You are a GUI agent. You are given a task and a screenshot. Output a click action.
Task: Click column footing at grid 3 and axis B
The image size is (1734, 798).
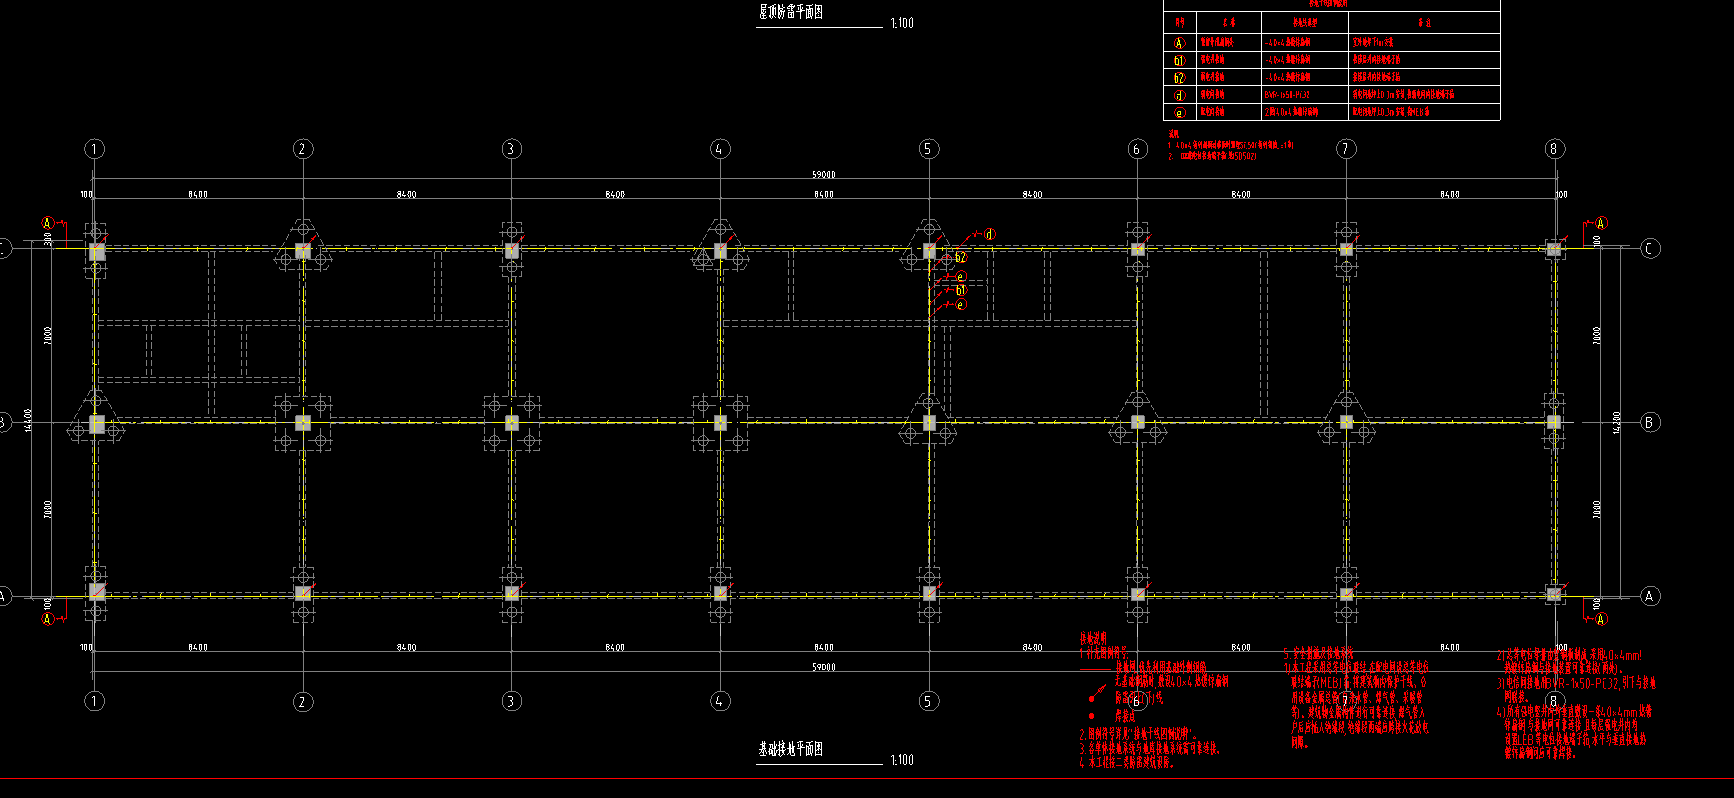coord(511,422)
